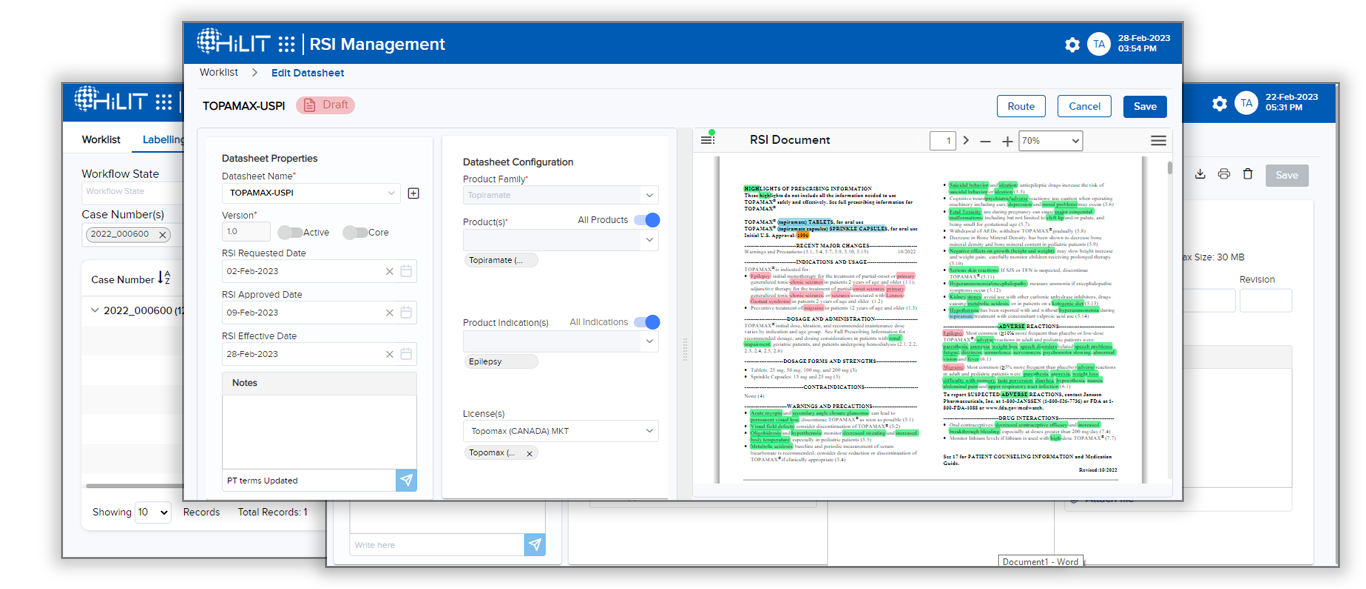1366x589 pixels.
Task: Click the add datasheet plus icon
Action: [414, 193]
